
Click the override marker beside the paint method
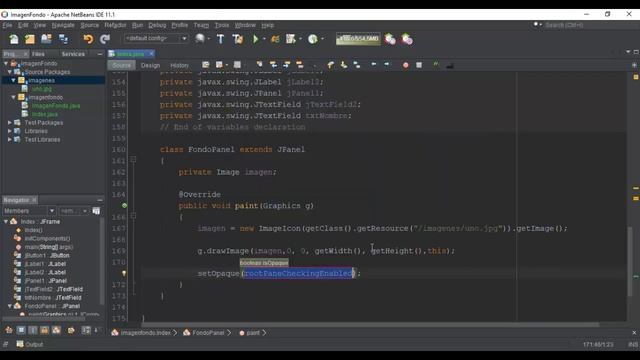click(x=124, y=205)
